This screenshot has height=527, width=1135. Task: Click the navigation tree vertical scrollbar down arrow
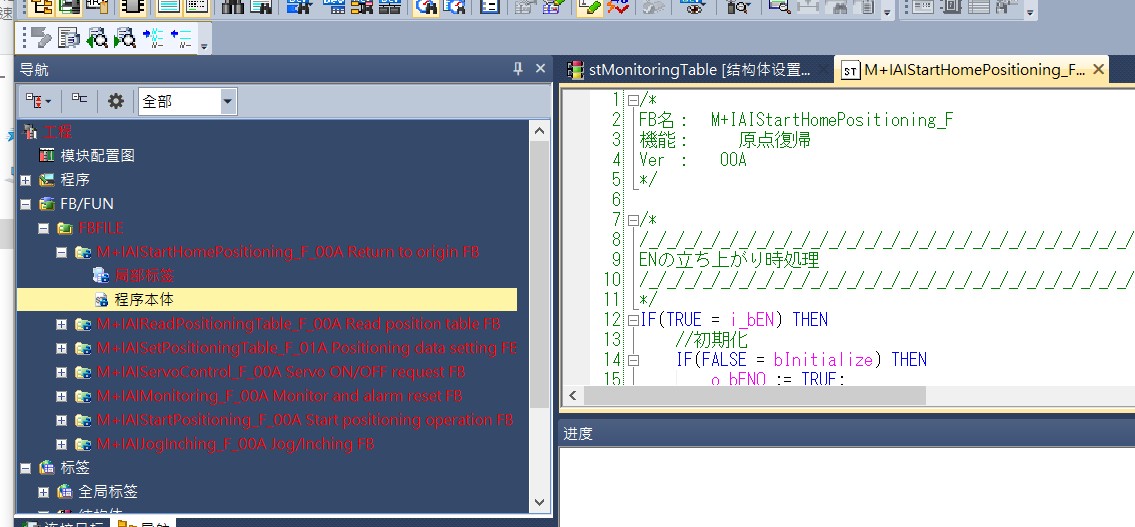pyautogui.click(x=540, y=502)
